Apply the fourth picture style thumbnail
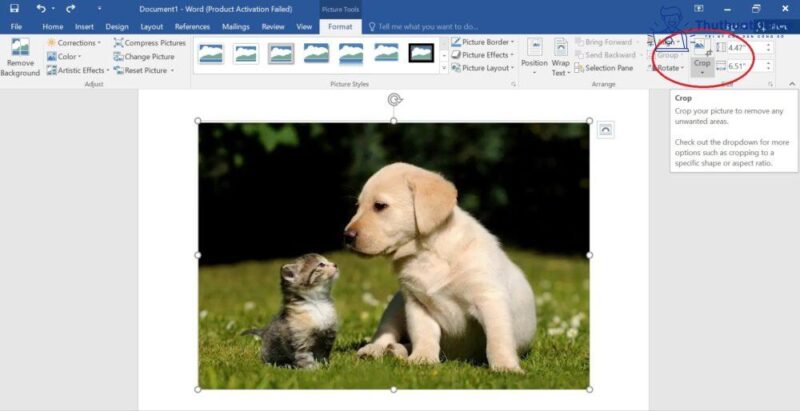 point(316,53)
